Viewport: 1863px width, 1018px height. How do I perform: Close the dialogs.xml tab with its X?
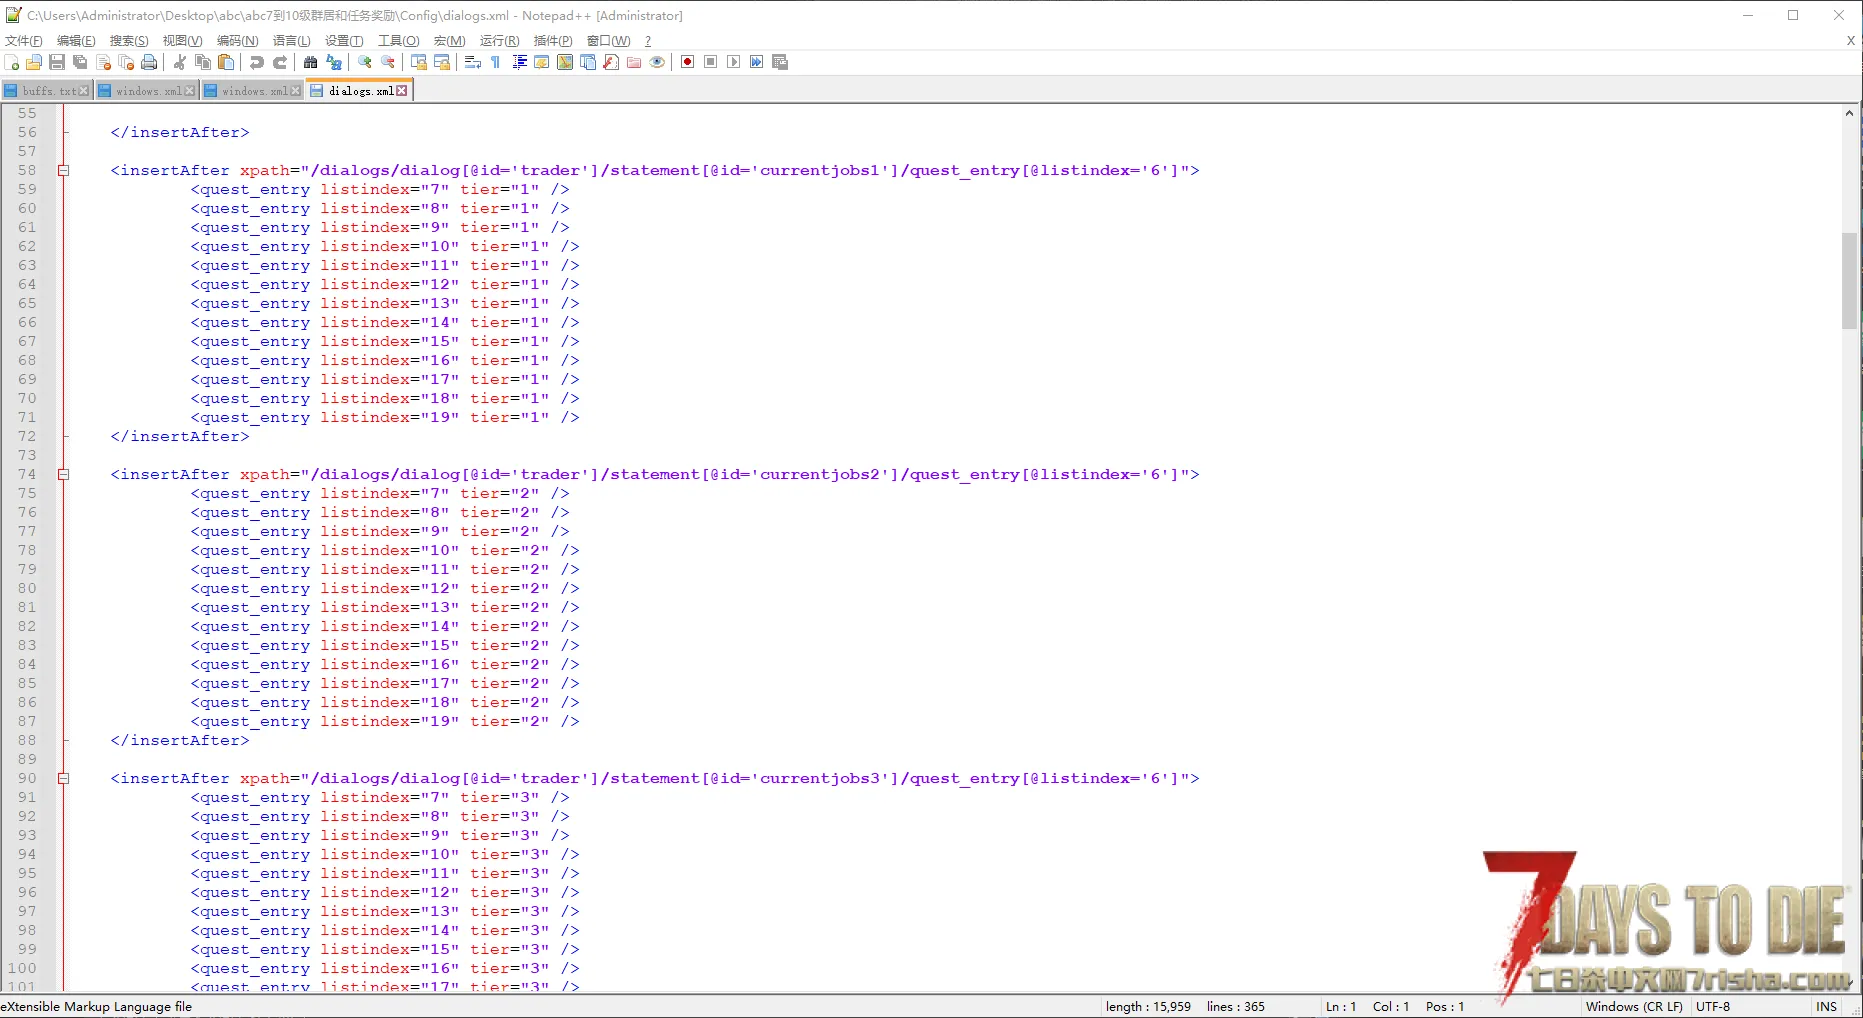coord(402,91)
